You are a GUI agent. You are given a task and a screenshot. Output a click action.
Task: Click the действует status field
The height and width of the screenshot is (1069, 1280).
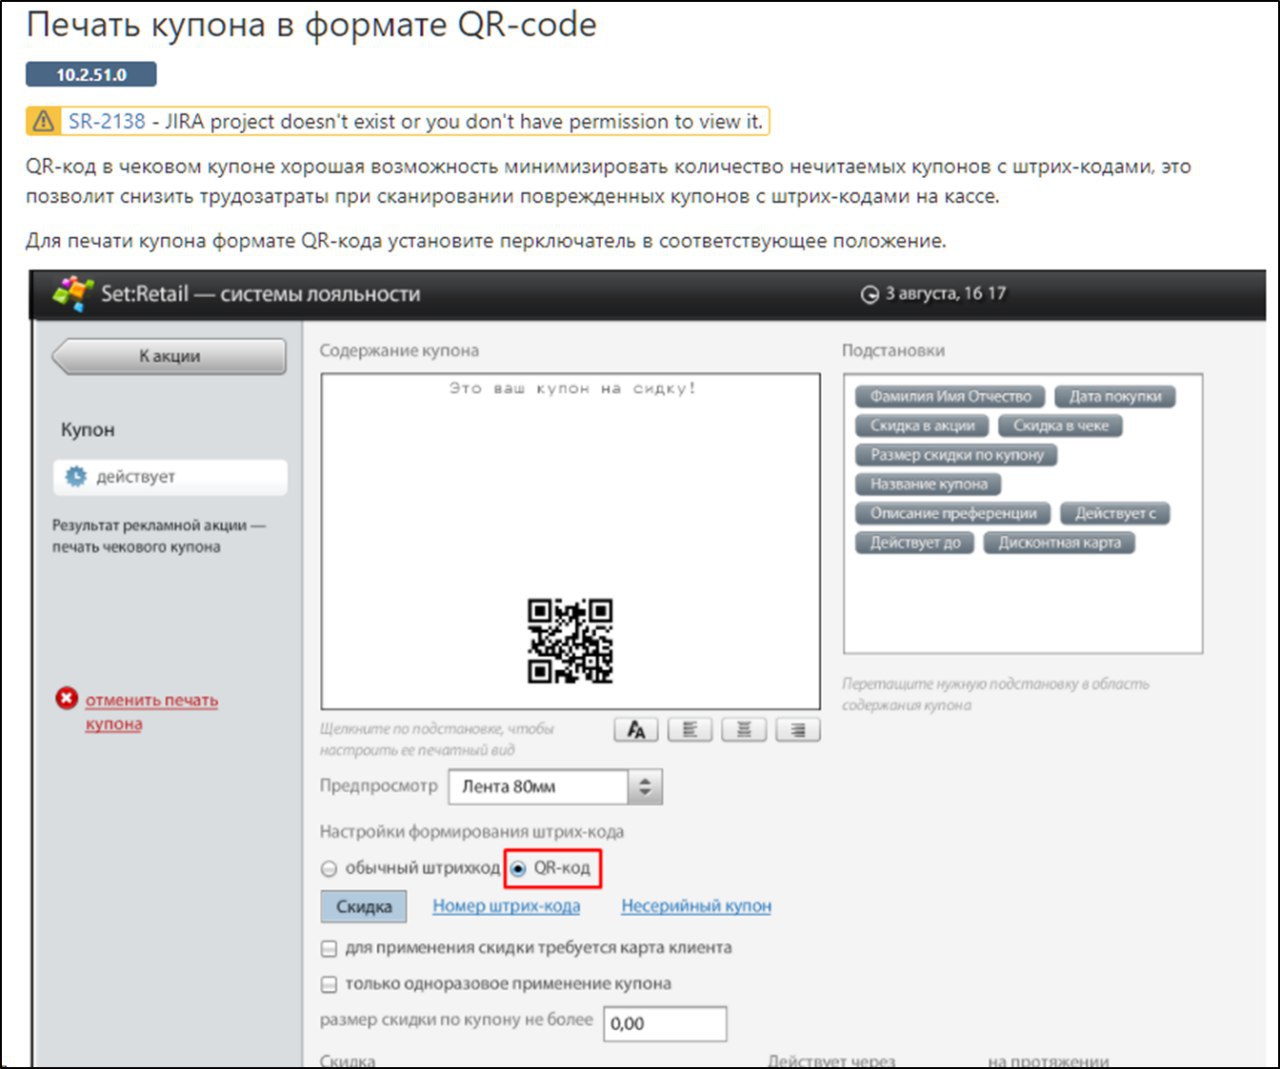(x=170, y=477)
